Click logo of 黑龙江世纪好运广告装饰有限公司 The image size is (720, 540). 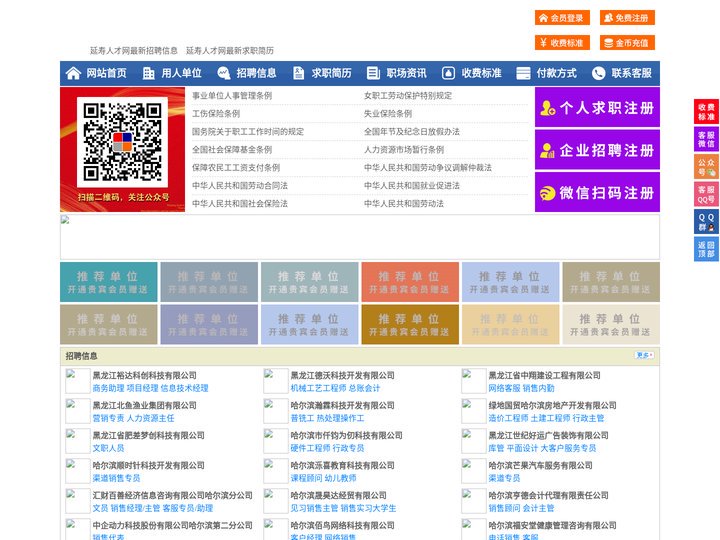click(473, 441)
